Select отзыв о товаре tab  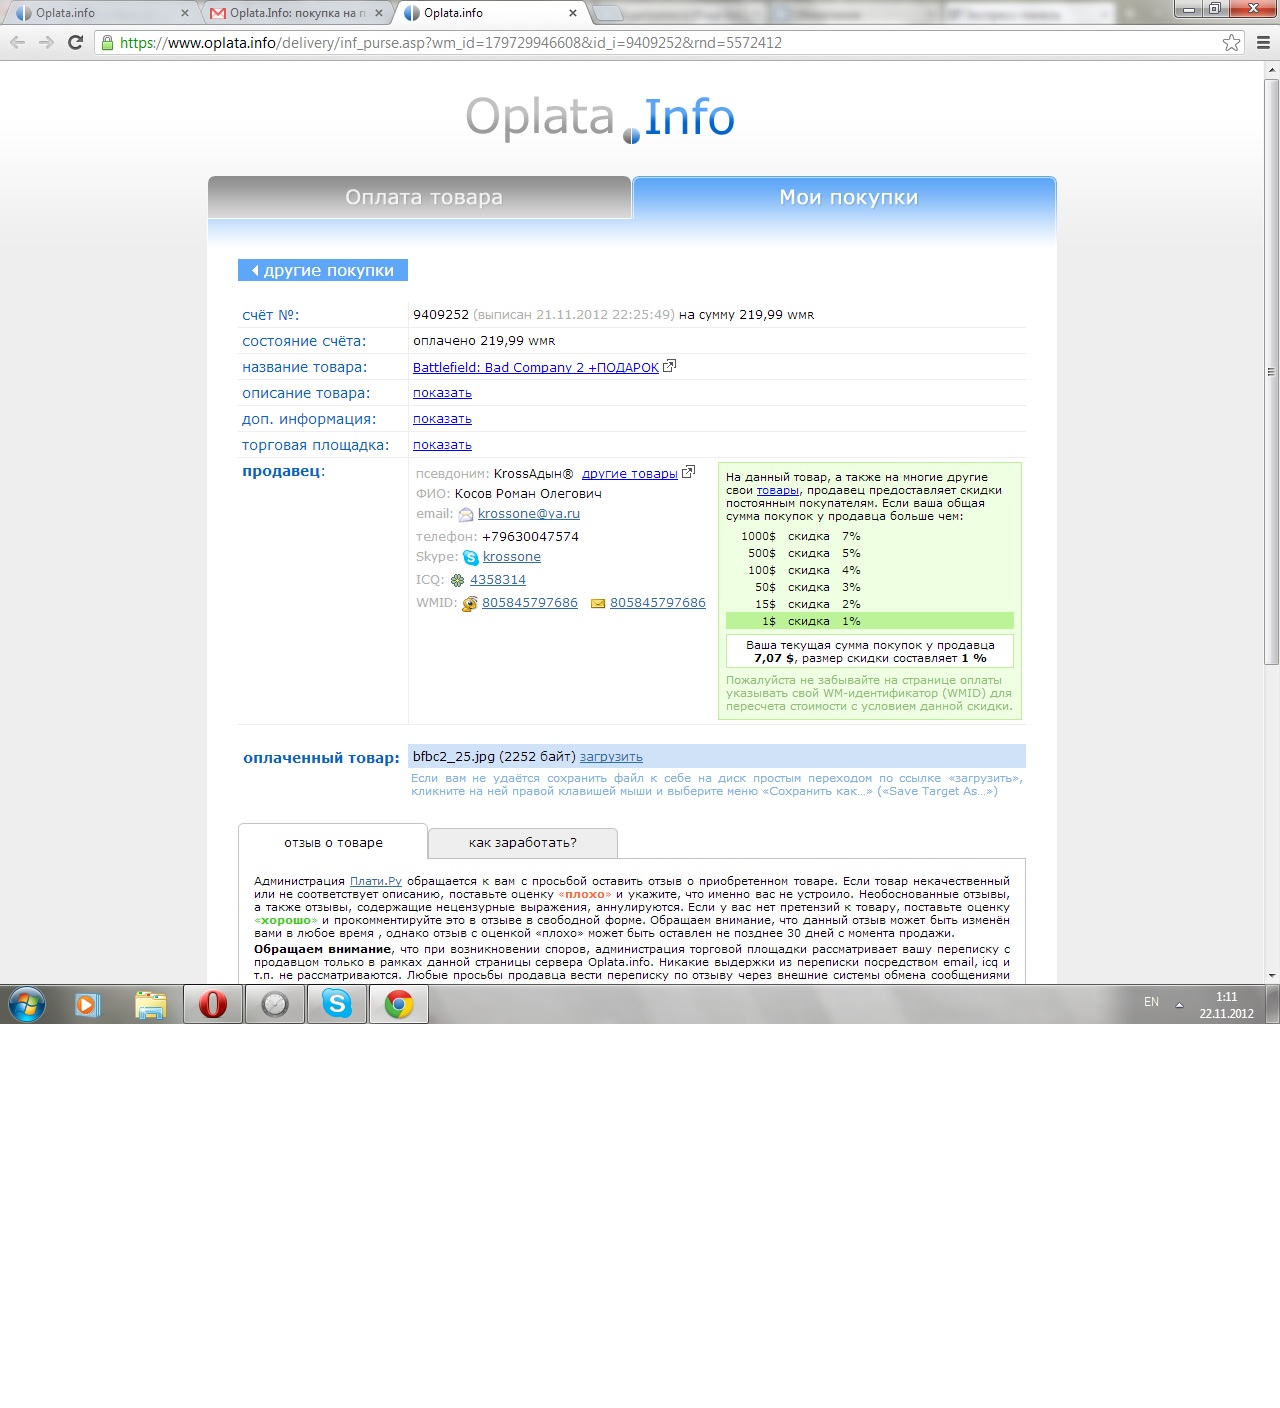coord(333,842)
